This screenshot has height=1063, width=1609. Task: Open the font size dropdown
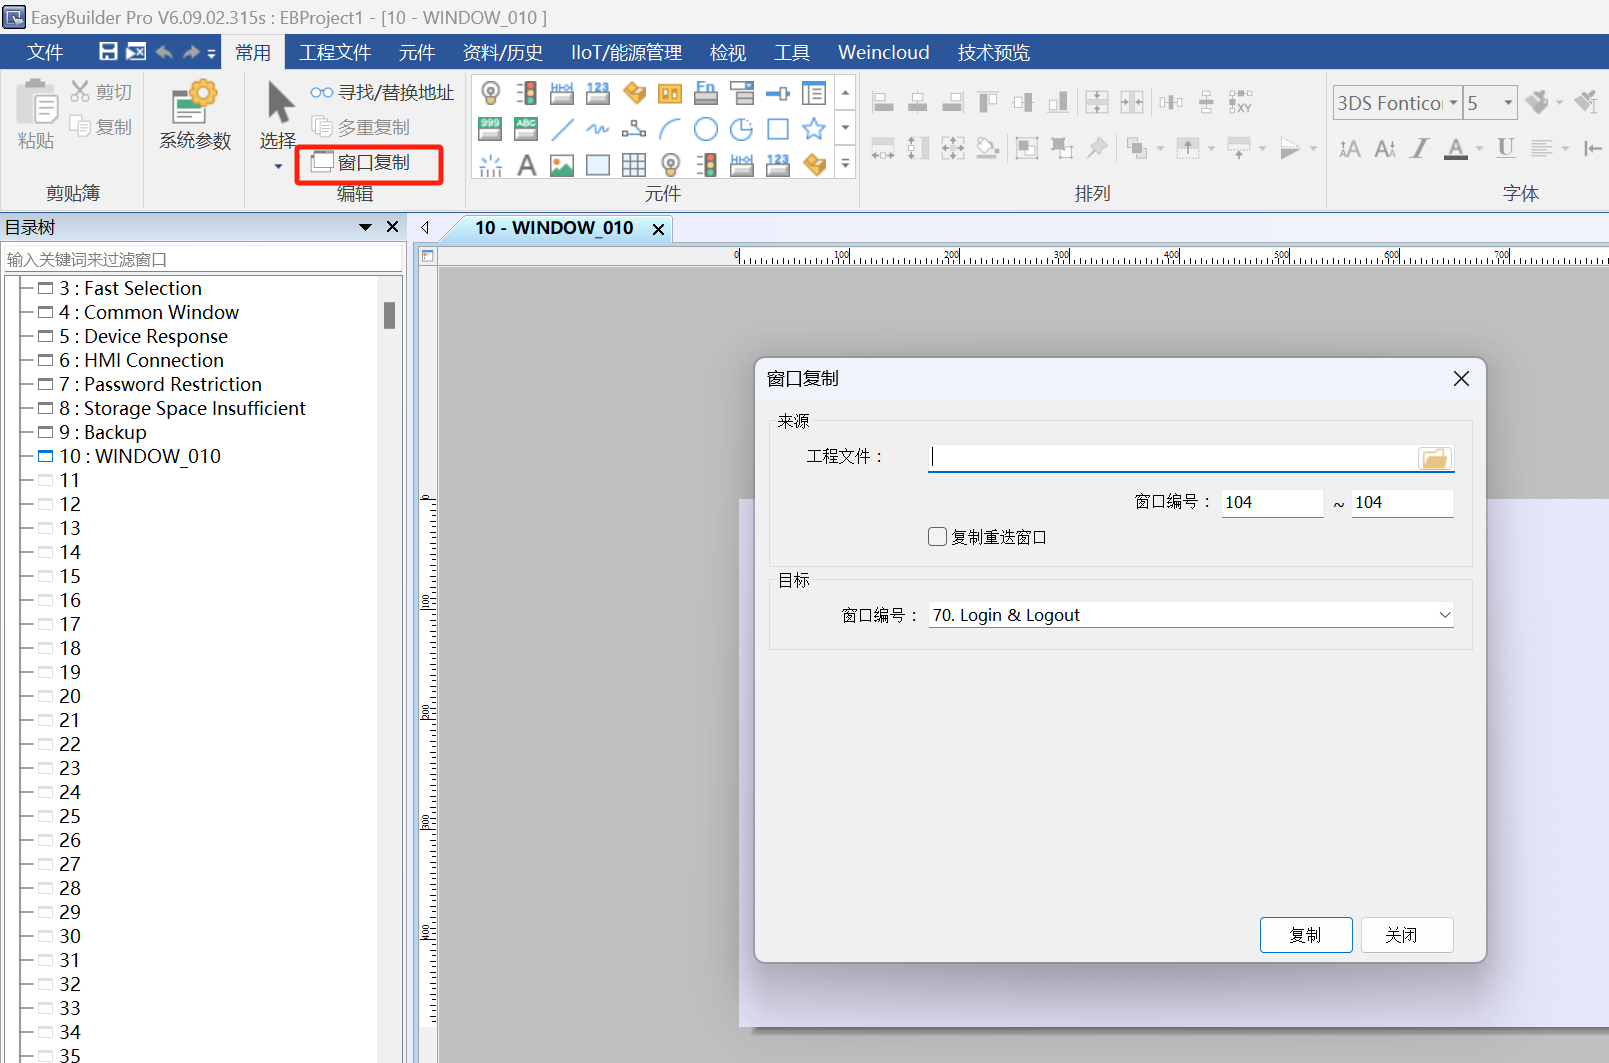pyautogui.click(x=1508, y=103)
